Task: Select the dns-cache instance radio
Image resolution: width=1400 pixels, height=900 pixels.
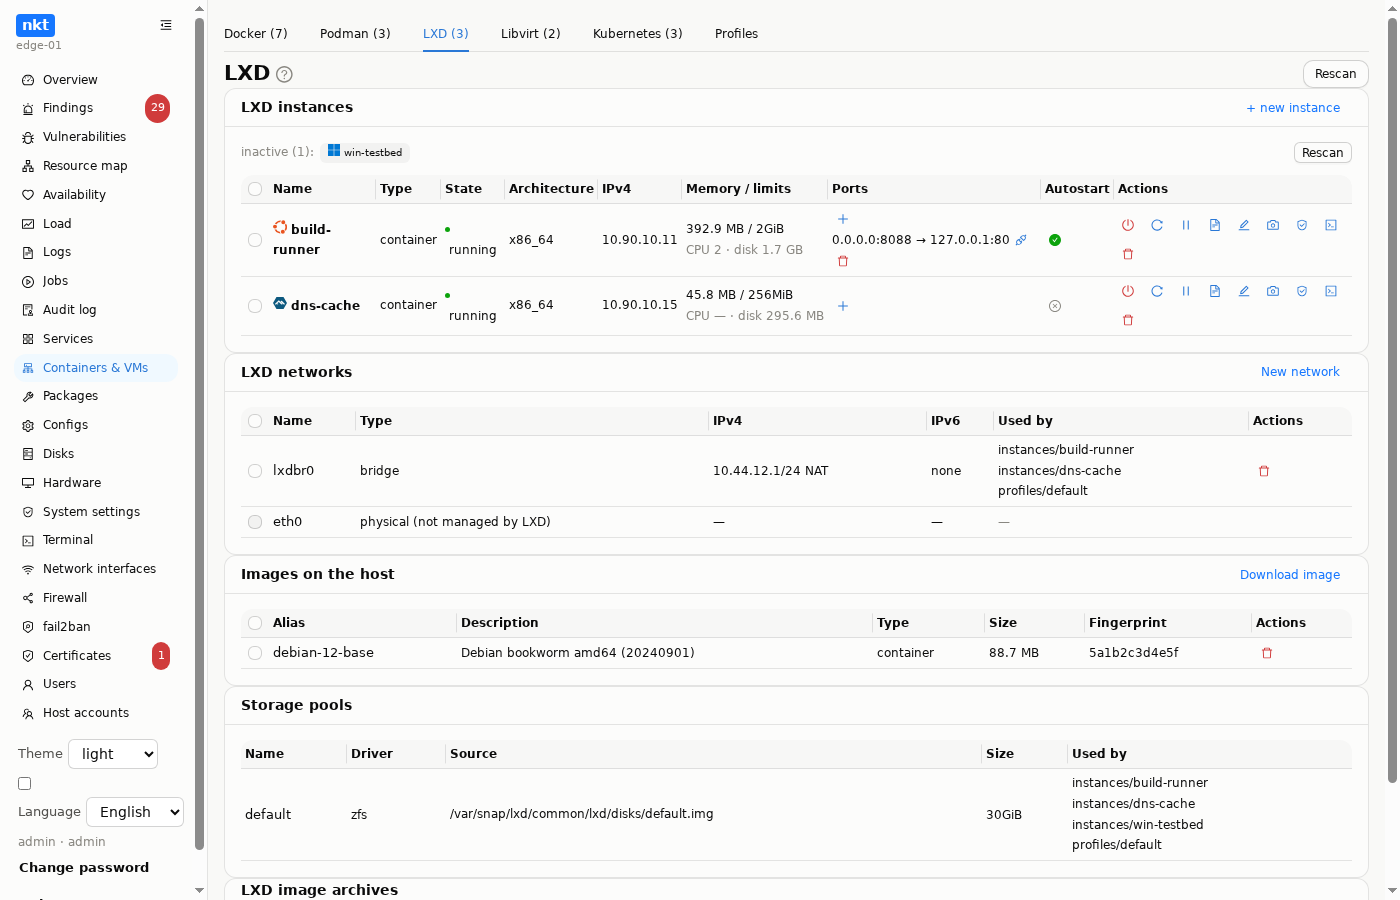Action: coord(255,306)
